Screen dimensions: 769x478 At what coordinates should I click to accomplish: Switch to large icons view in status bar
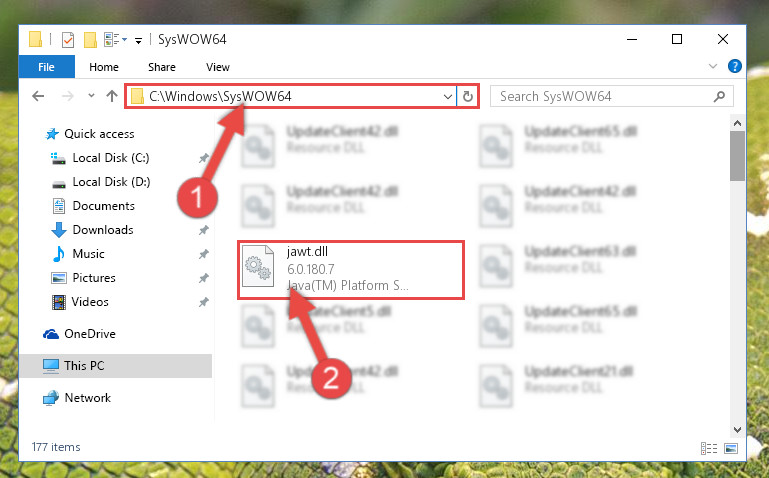pyautogui.click(x=731, y=448)
